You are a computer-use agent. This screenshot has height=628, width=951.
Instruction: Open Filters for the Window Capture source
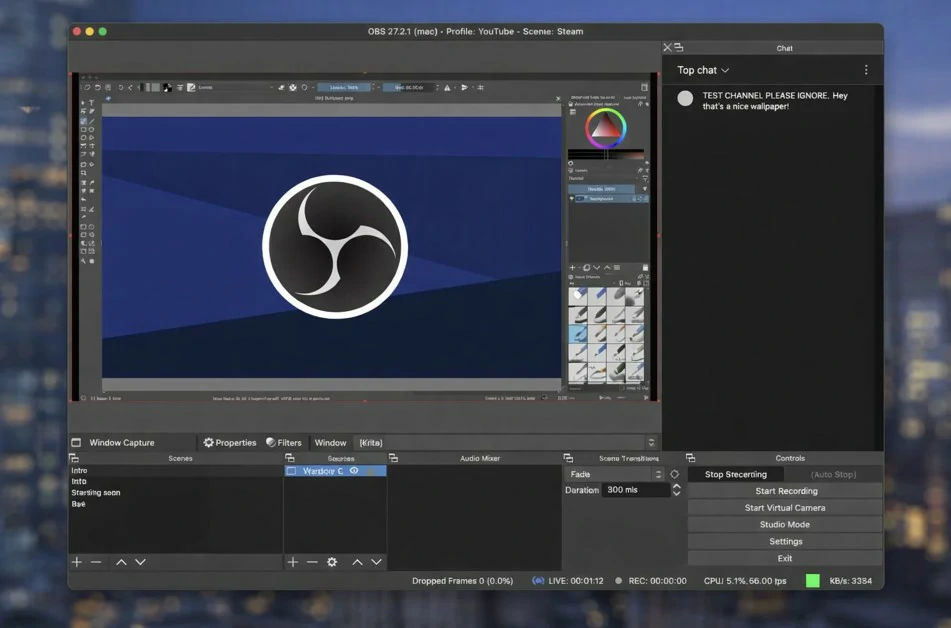point(284,443)
